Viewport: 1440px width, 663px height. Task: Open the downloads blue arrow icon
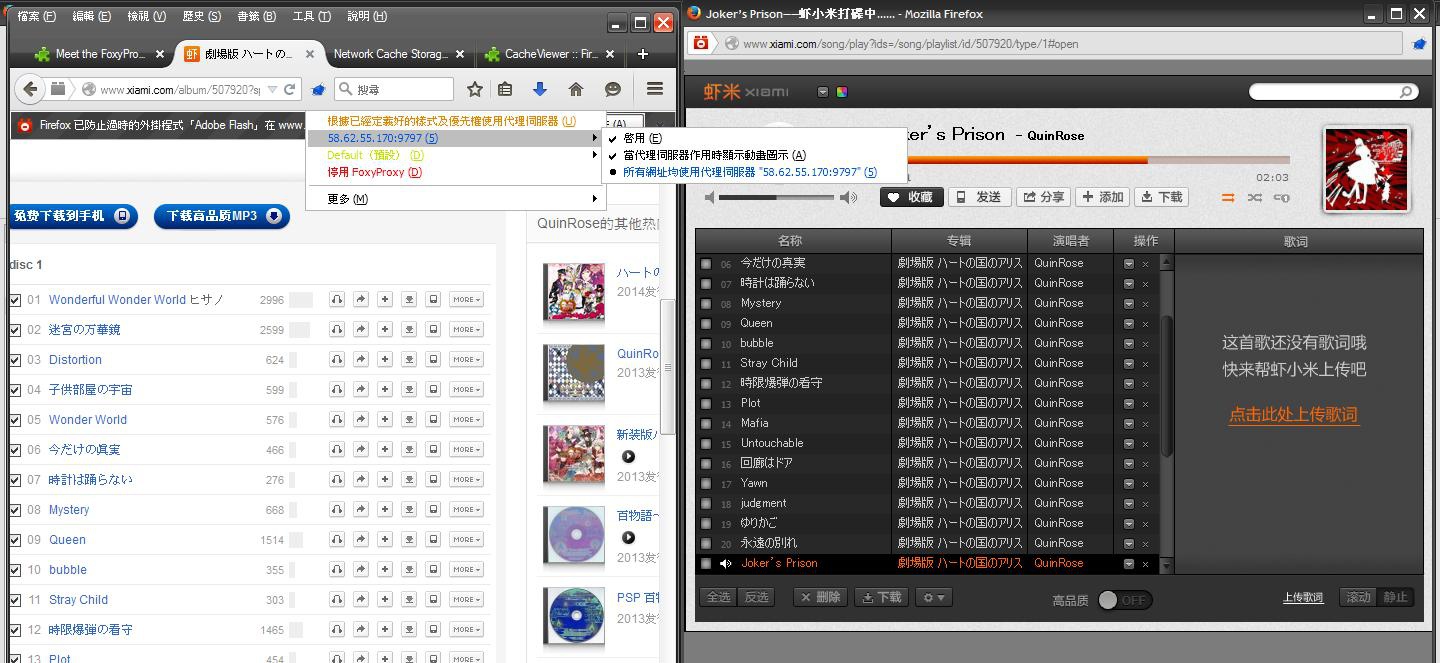pos(540,89)
